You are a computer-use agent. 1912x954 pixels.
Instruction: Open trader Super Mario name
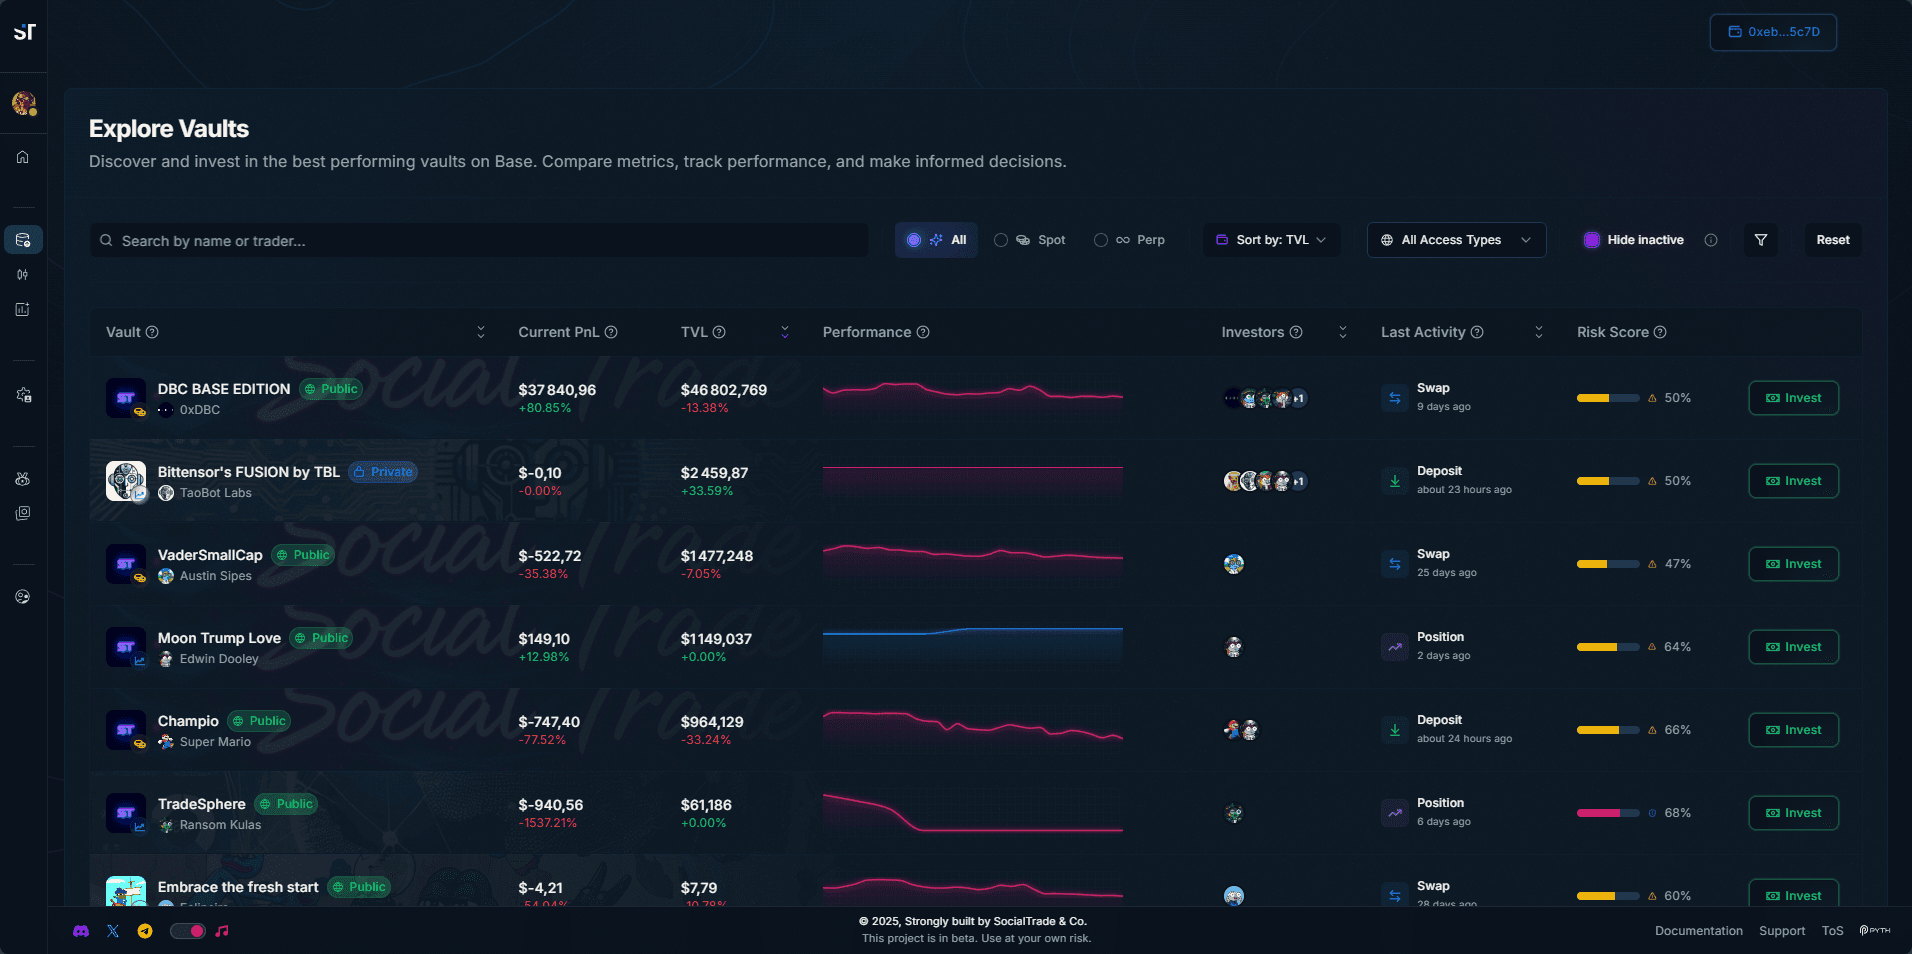point(215,742)
